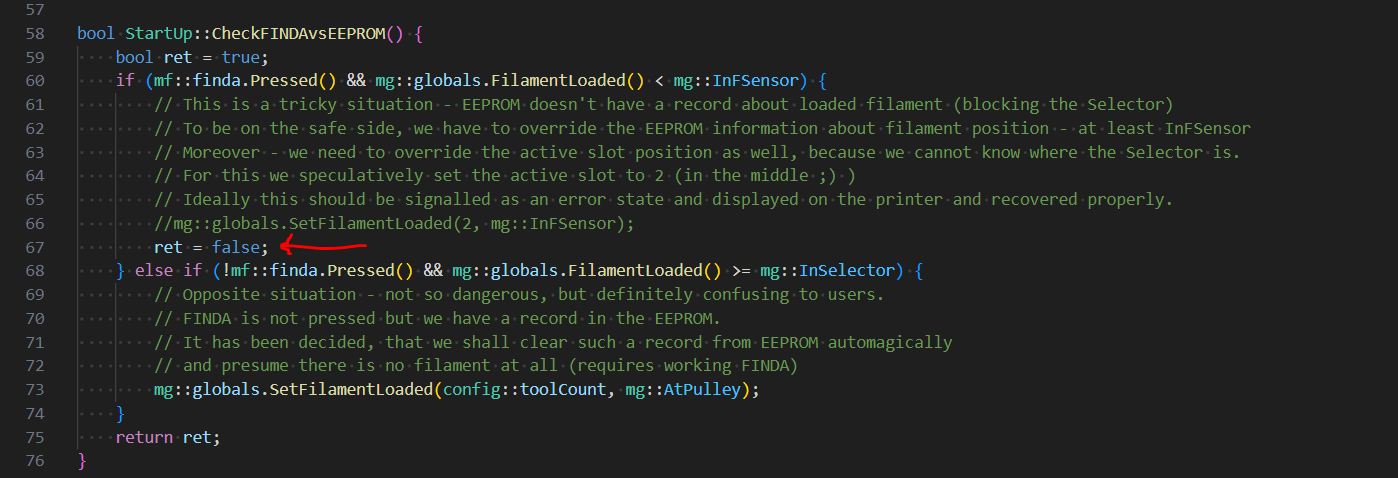The image size is (1398, 478).
Task: Click the 'return ret;' statement
Action: (167, 437)
